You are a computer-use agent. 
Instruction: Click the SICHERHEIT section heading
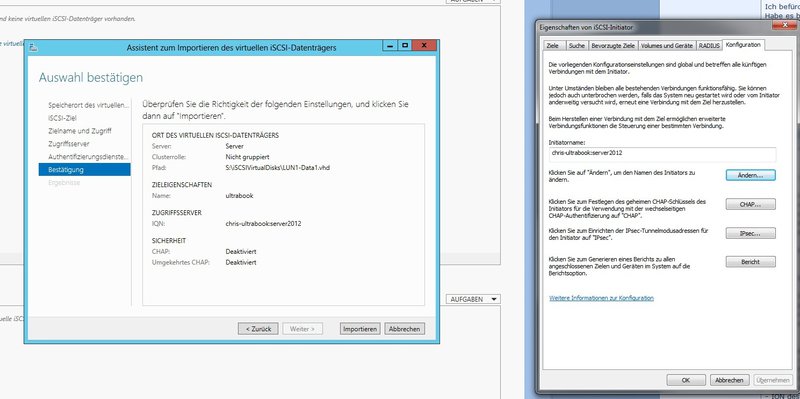pyautogui.click(x=169, y=240)
